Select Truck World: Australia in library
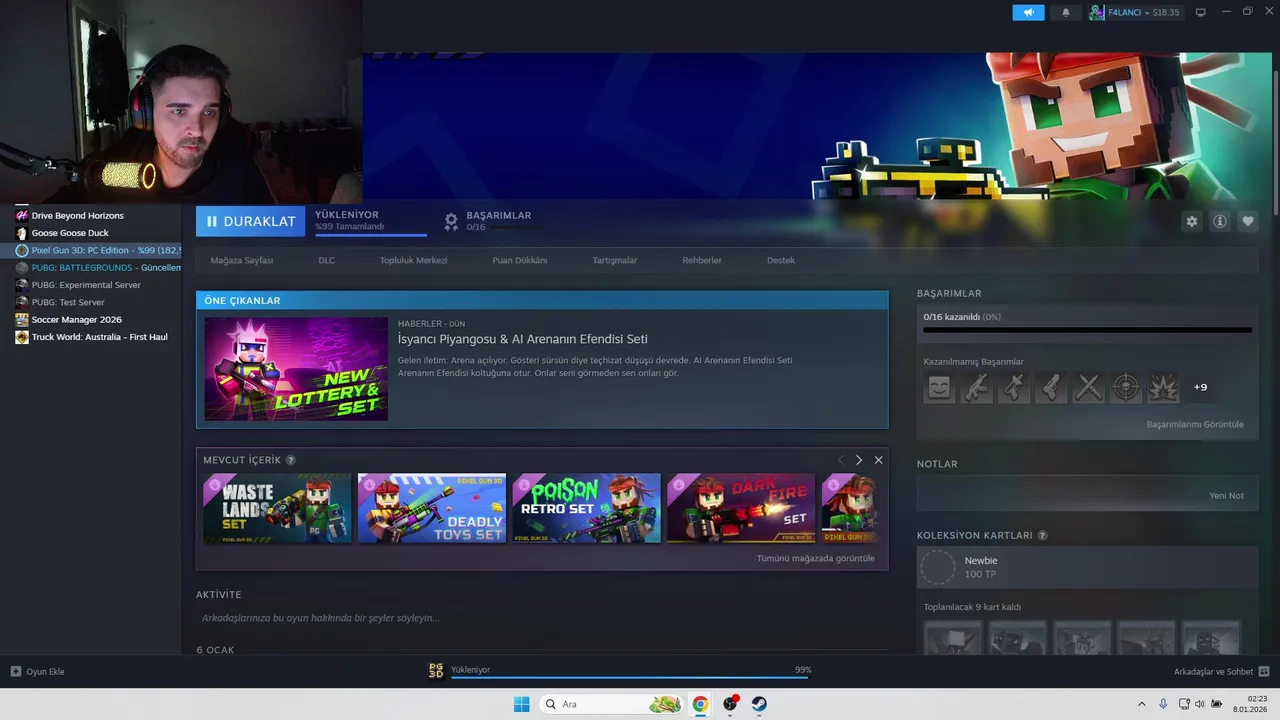This screenshot has height=720, width=1280. 91,337
